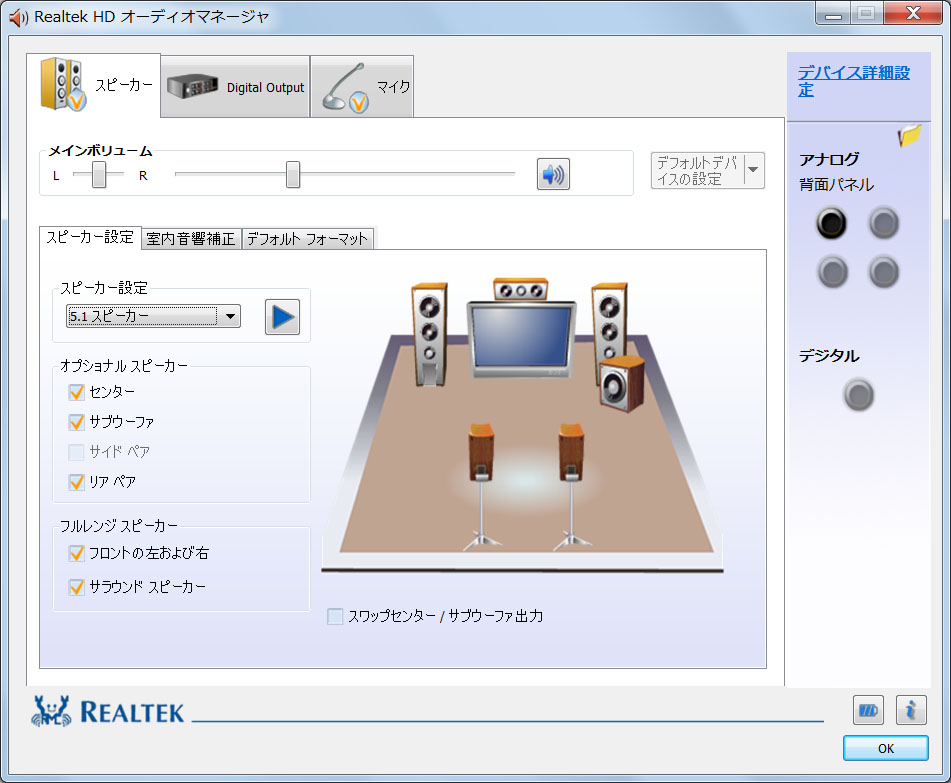Close the Realtek audio manager window
951x783 pixels.
click(x=913, y=13)
